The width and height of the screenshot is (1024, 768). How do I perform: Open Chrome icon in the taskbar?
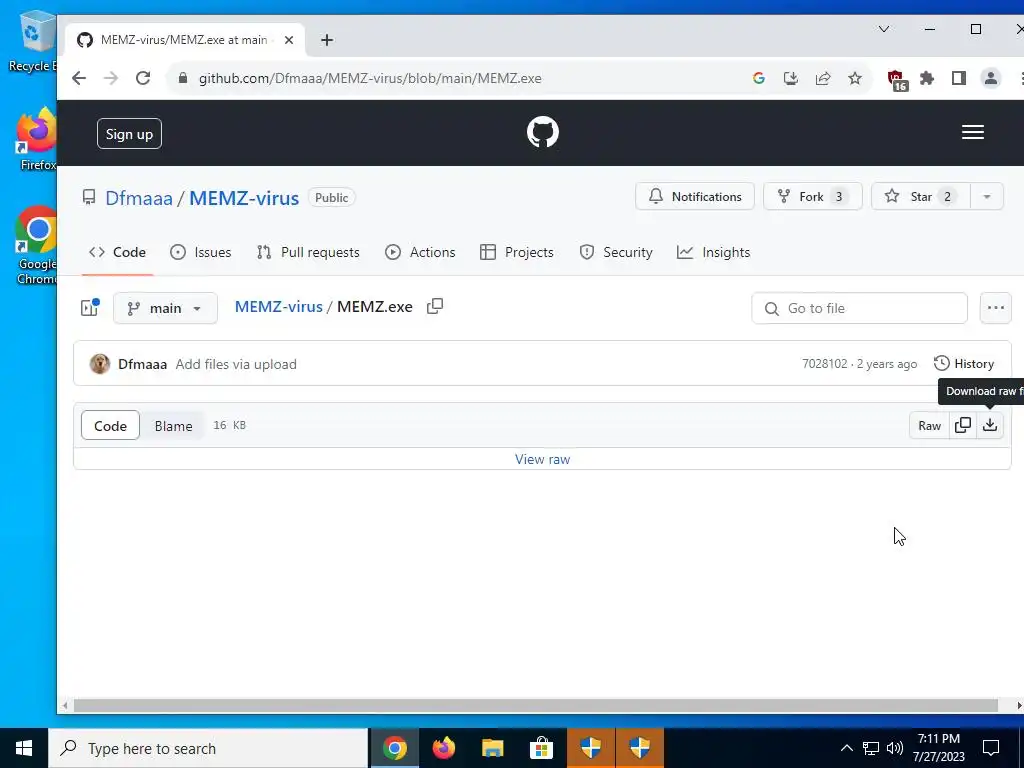click(x=394, y=748)
